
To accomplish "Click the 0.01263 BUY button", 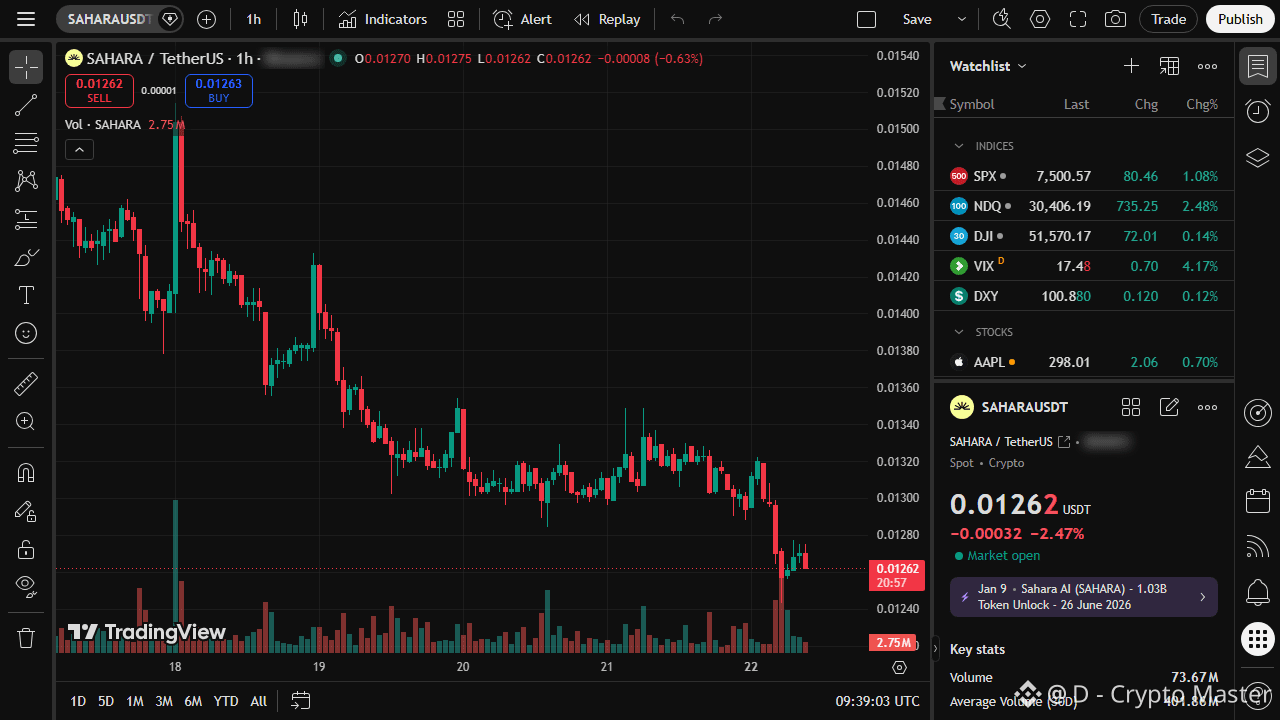I will click(219, 90).
